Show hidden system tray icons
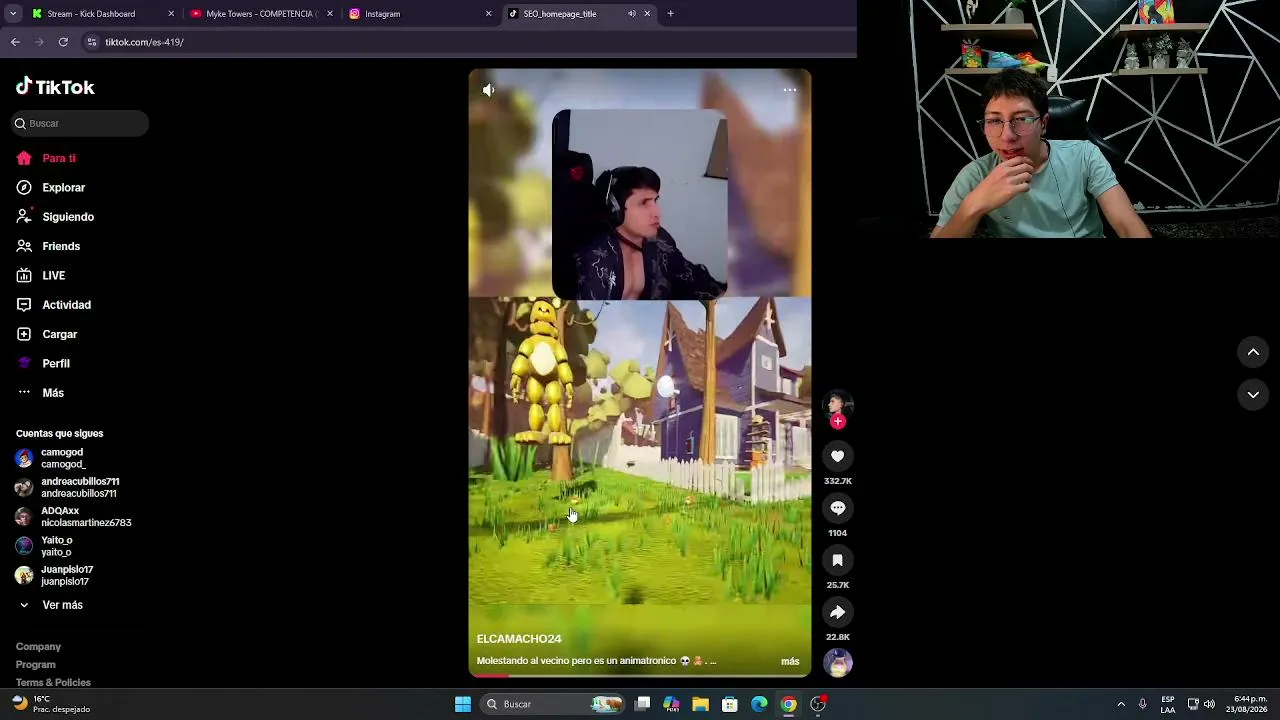 tap(1121, 704)
